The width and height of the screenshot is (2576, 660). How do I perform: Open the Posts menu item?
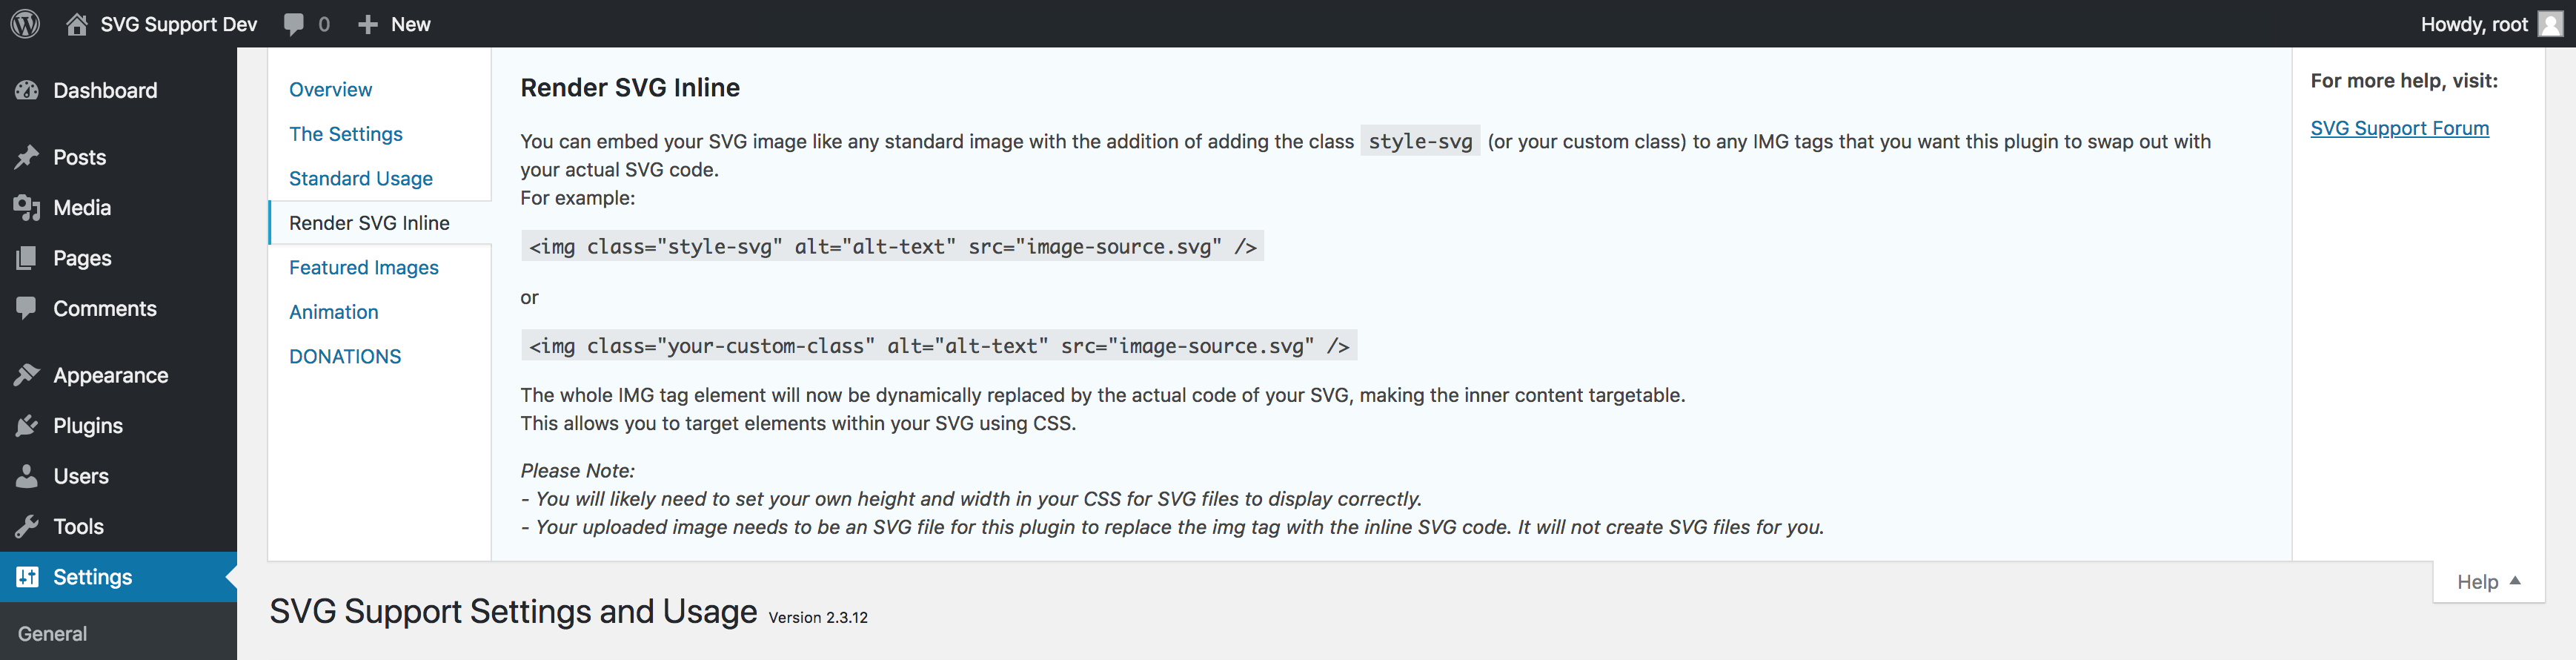pos(118,157)
